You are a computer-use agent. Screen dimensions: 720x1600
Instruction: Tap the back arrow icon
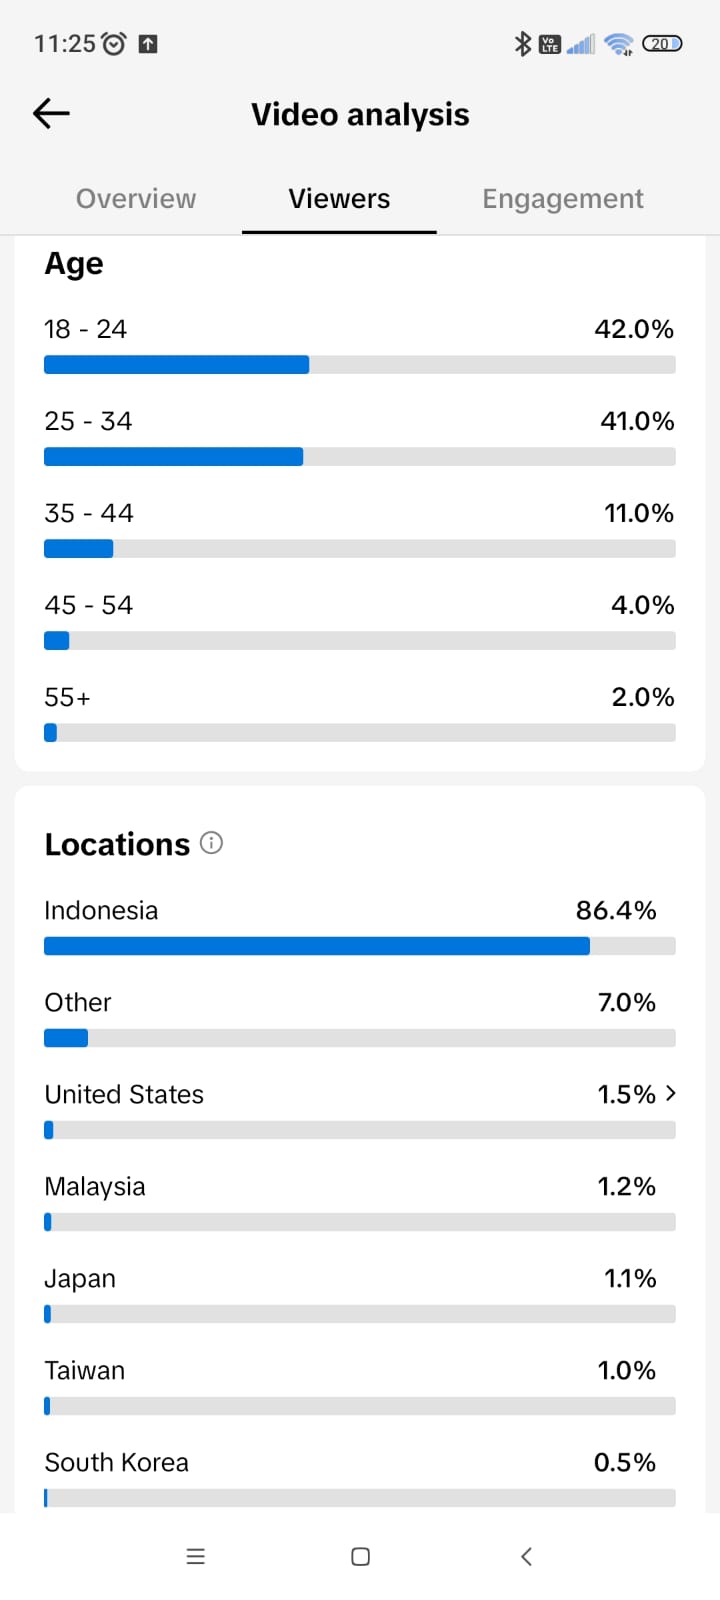pos(51,114)
